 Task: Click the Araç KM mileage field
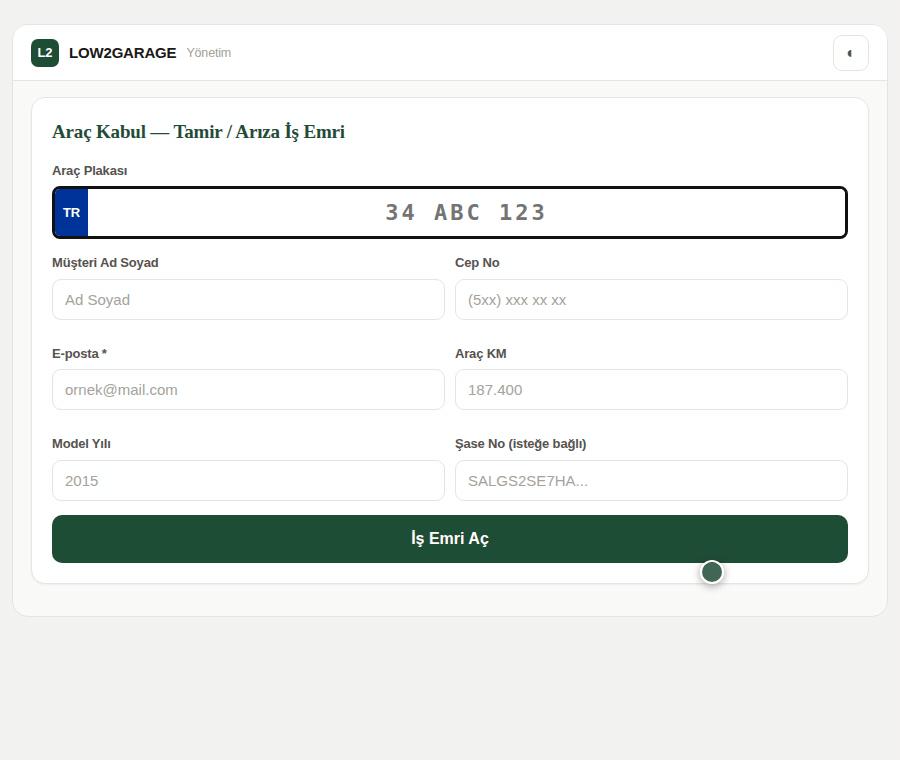[651, 390]
